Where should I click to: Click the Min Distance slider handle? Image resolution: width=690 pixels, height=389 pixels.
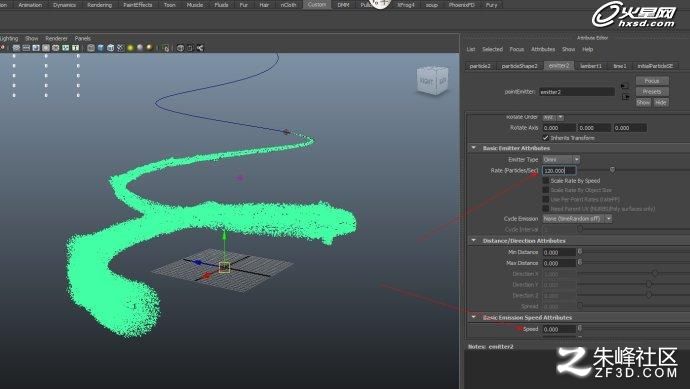(x=580, y=251)
